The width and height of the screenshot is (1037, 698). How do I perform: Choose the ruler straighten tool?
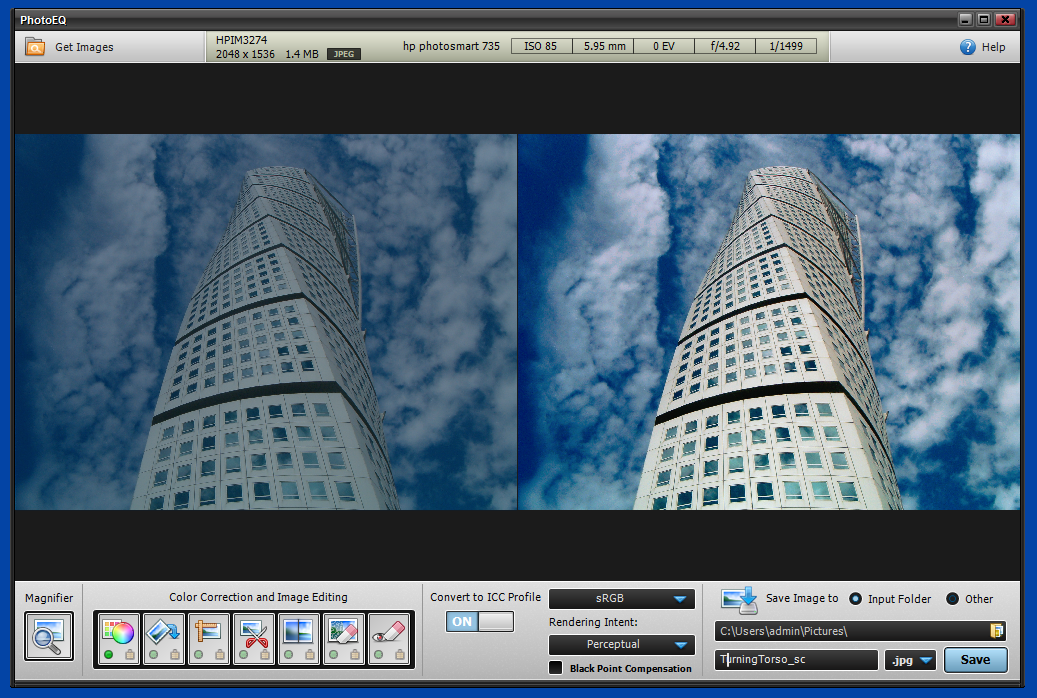coord(208,631)
